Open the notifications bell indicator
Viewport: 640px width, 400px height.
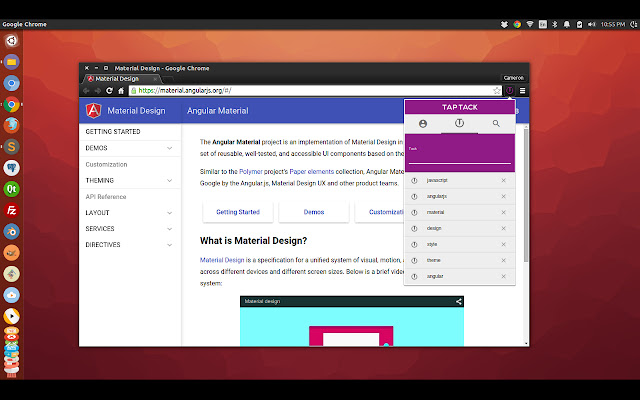[567, 24]
